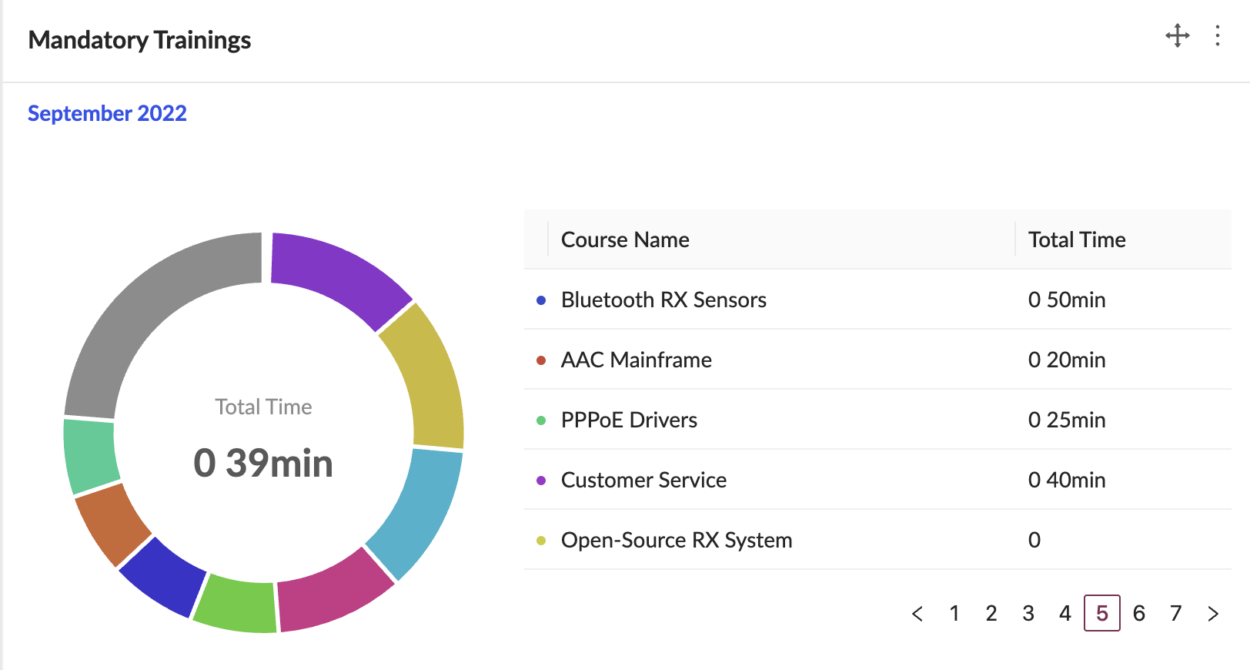
Task: Select page 1 in pagination
Action: [x=954, y=614]
